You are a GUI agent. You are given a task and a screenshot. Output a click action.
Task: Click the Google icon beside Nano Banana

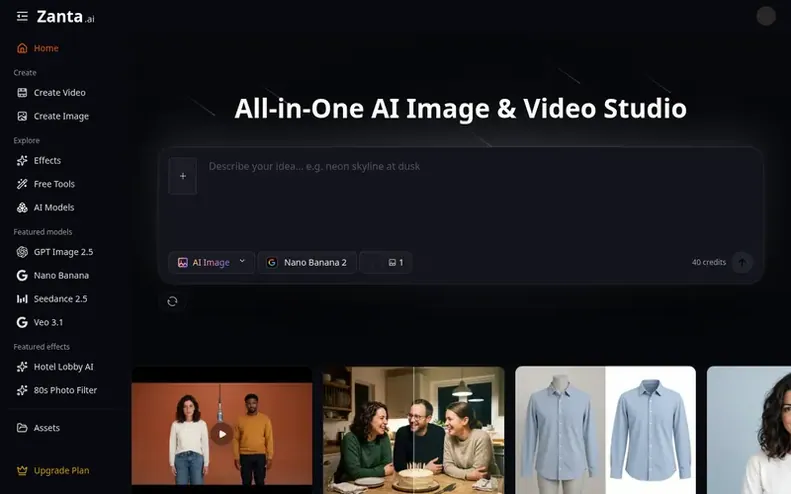point(22,276)
